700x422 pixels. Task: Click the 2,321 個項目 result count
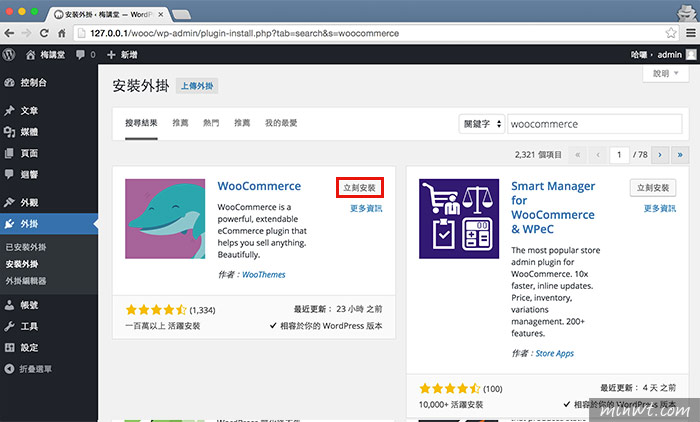(x=538, y=155)
